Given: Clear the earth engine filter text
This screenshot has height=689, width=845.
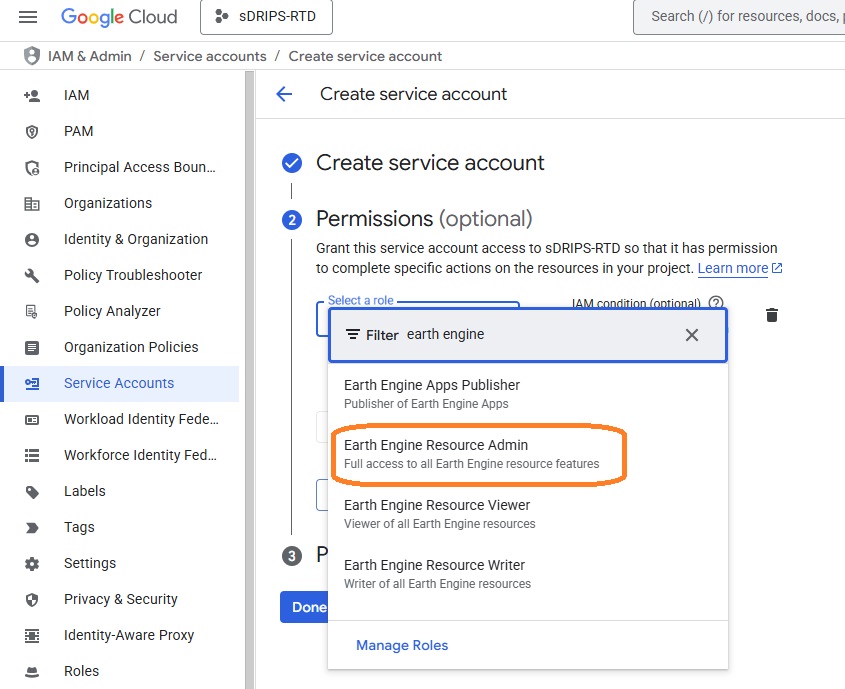Looking at the screenshot, I should [x=691, y=335].
